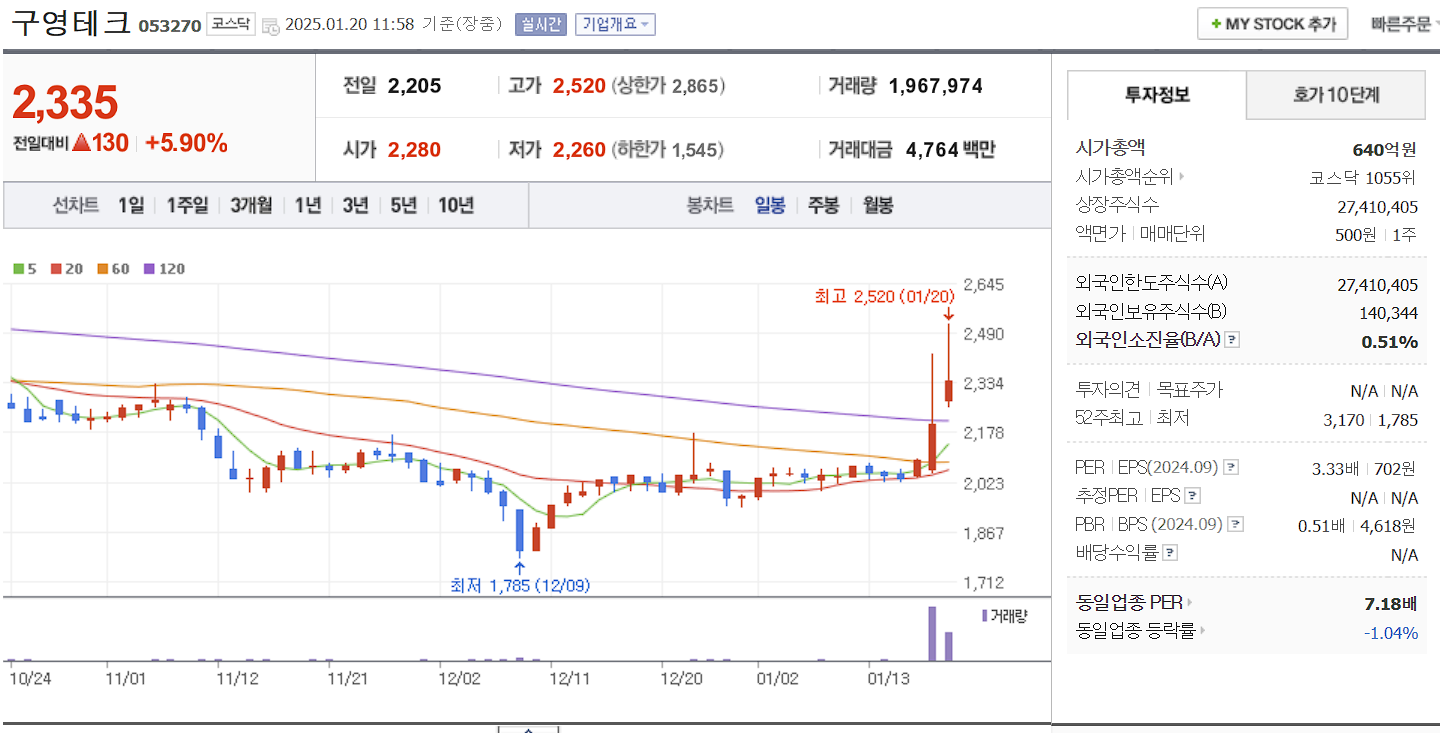Click the plus icon on MY STOCK 추가
Screen dimensions: 1440x733
point(1218,23)
